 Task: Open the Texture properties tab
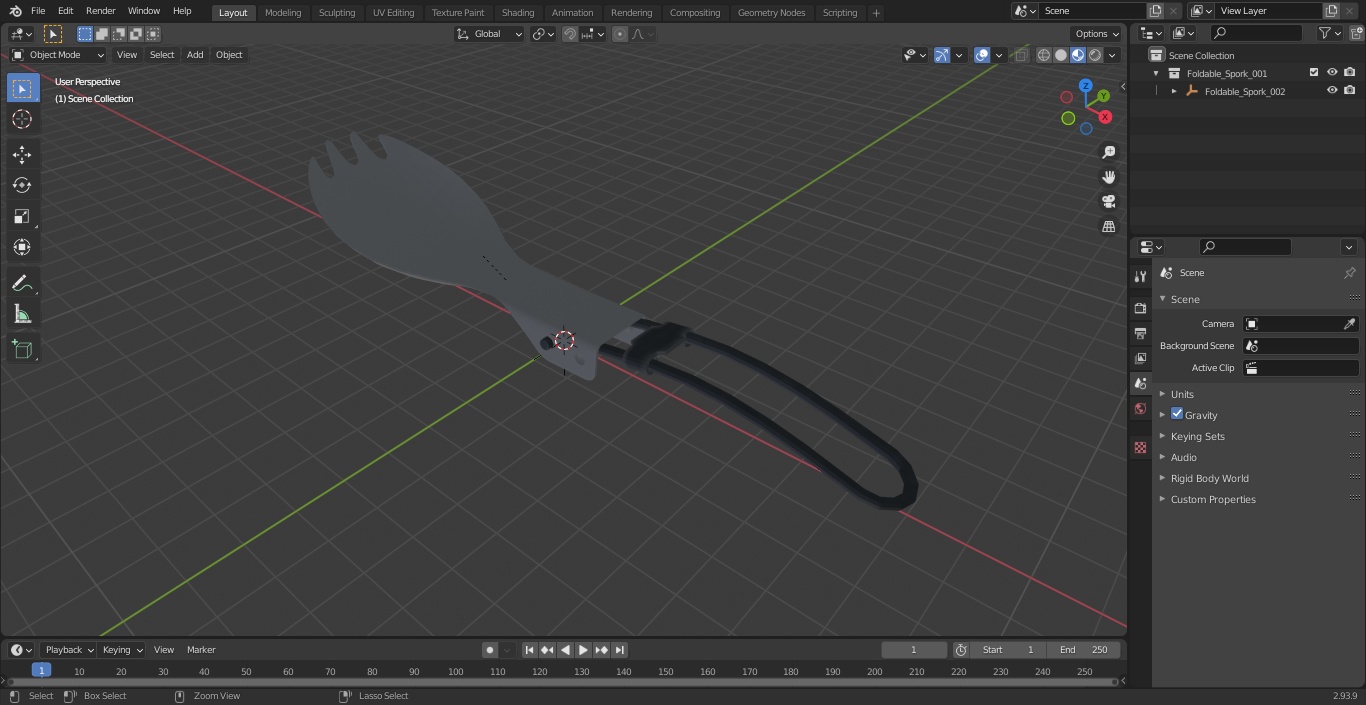click(x=1140, y=447)
